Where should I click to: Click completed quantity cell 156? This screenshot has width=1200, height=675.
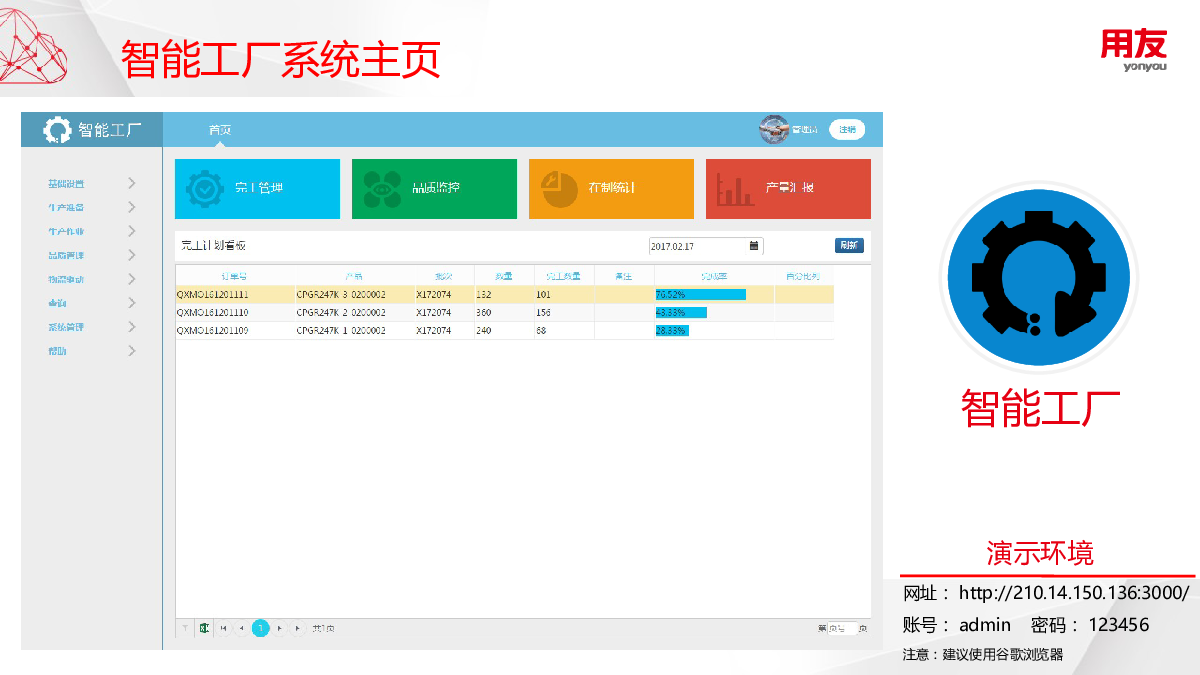pyautogui.click(x=544, y=313)
